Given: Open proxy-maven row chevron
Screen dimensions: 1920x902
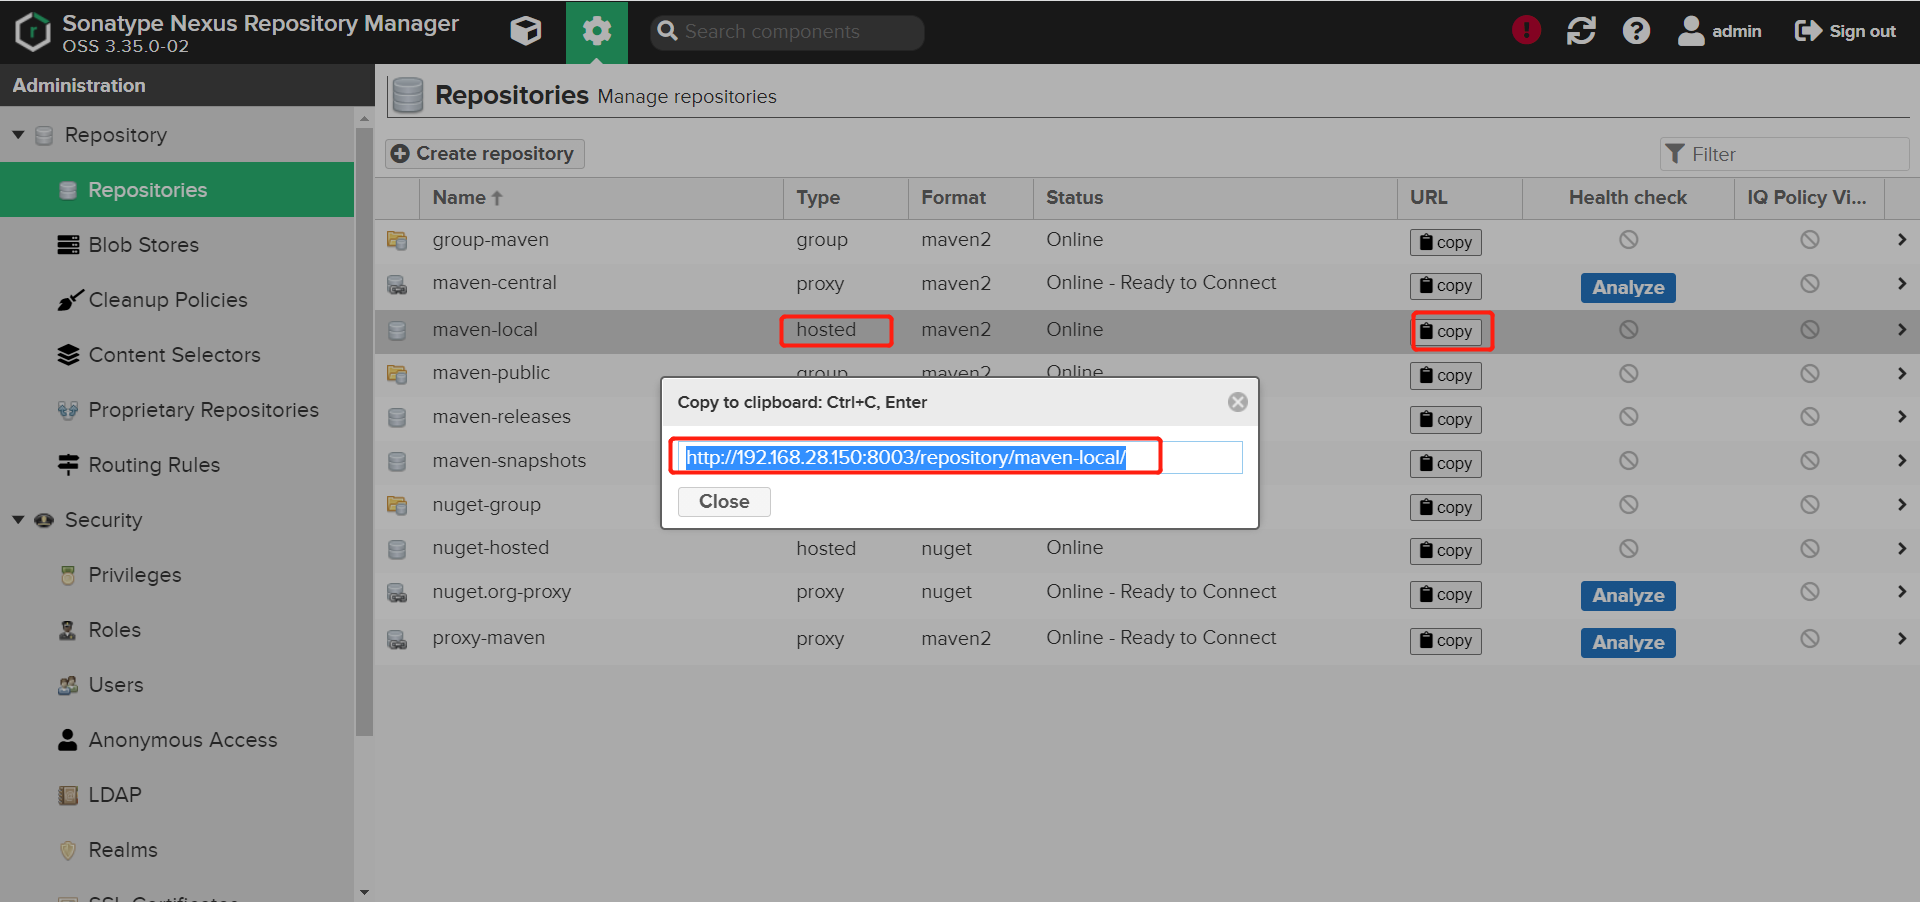Looking at the screenshot, I should pyautogui.click(x=1901, y=639).
